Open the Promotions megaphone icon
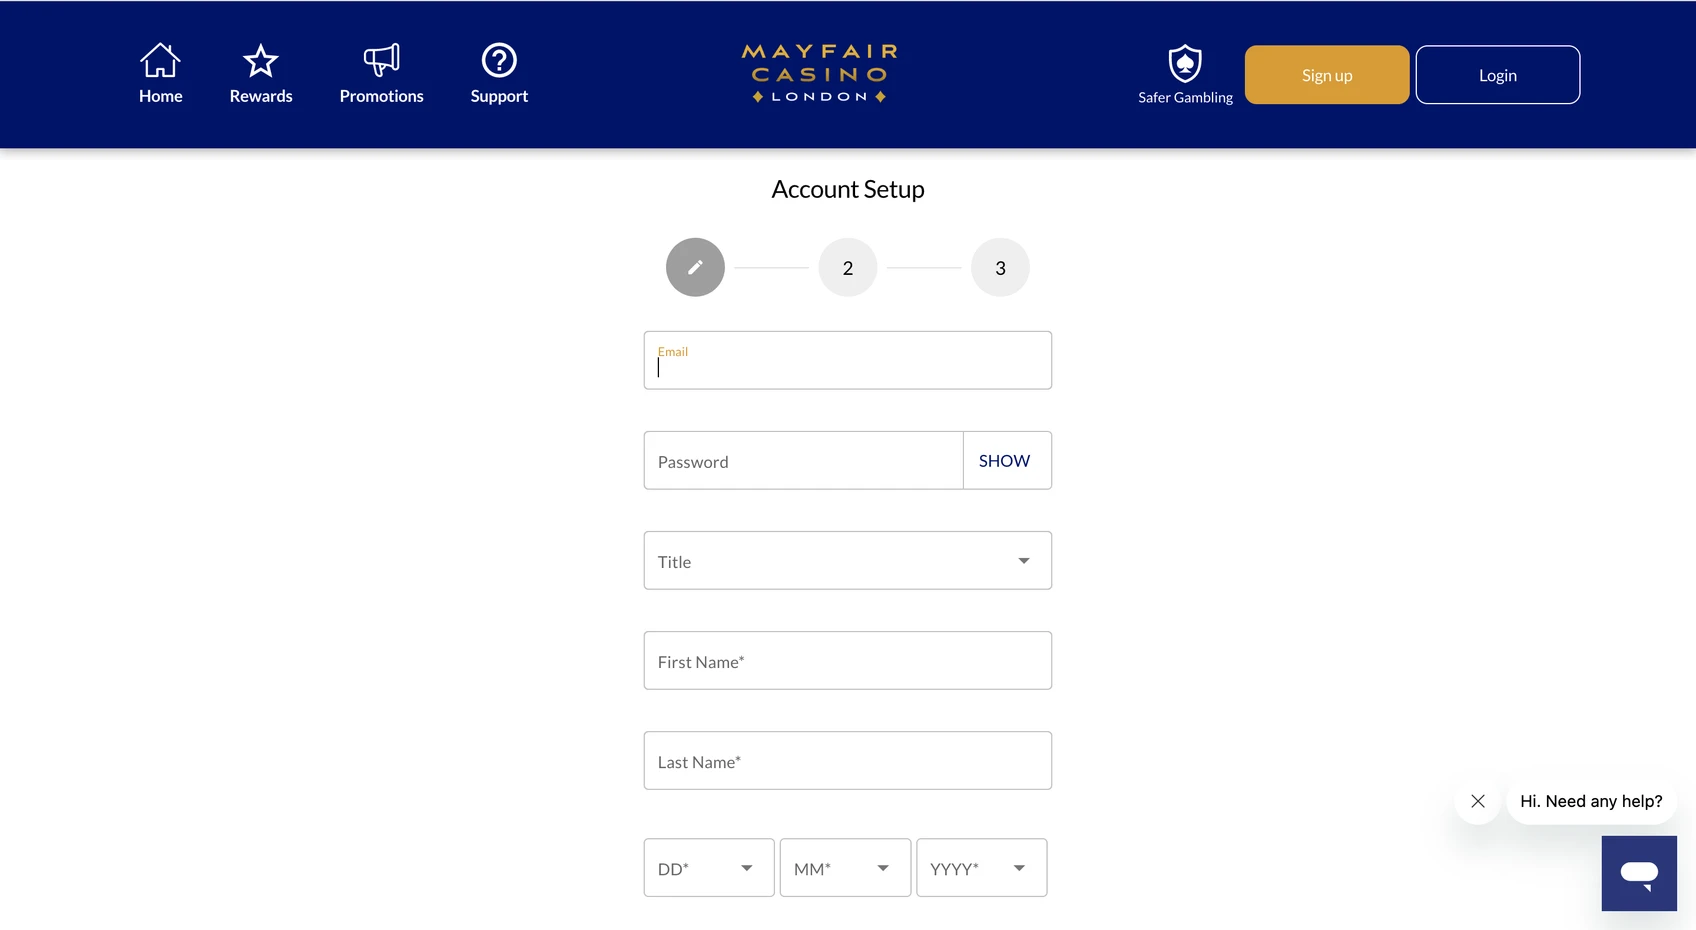This screenshot has width=1696, height=930. pyautogui.click(x=381, y=60)
